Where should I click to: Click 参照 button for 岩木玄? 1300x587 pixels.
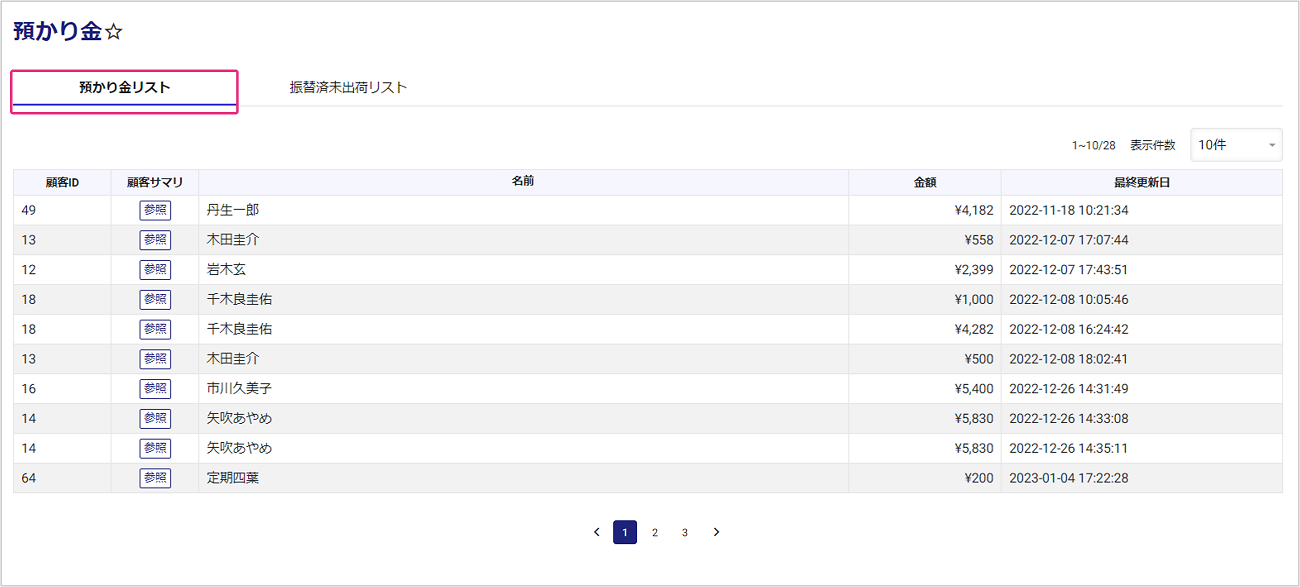coord(155,270)
